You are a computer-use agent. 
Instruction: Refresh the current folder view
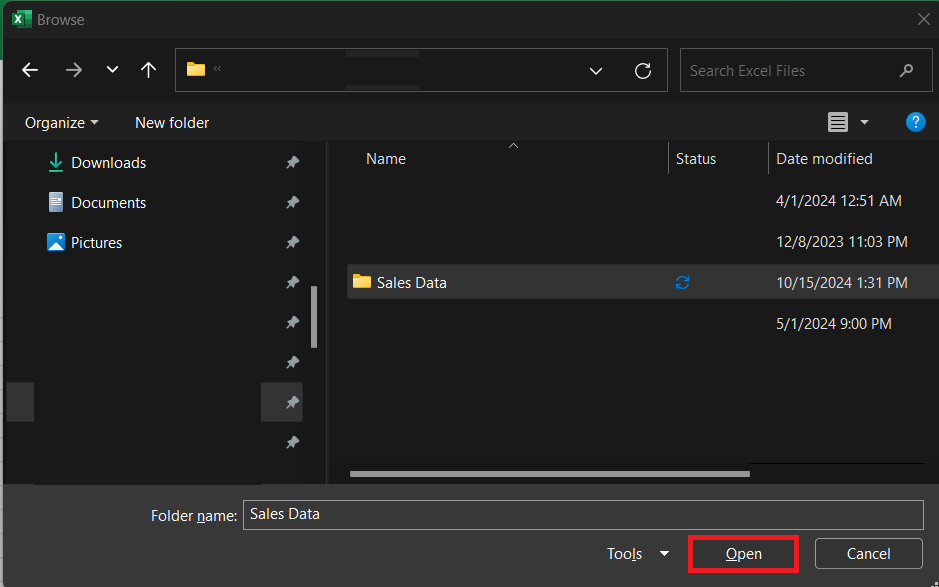pos(643,71)
